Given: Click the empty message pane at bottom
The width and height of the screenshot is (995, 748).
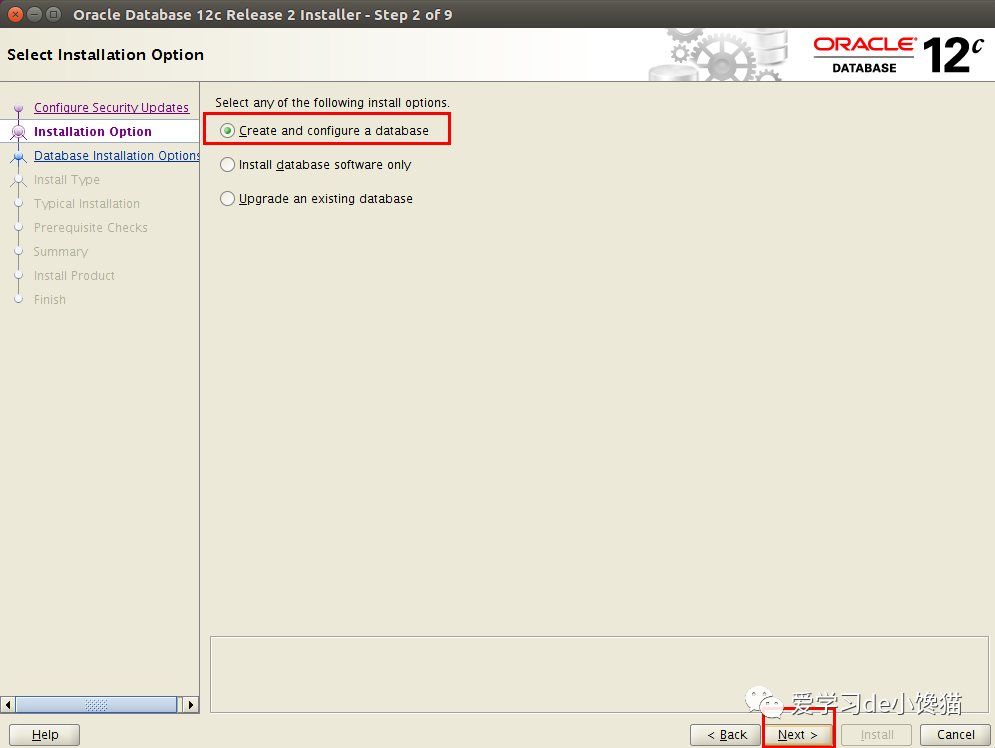Looking at the screenshot, I should pos(599,674).
